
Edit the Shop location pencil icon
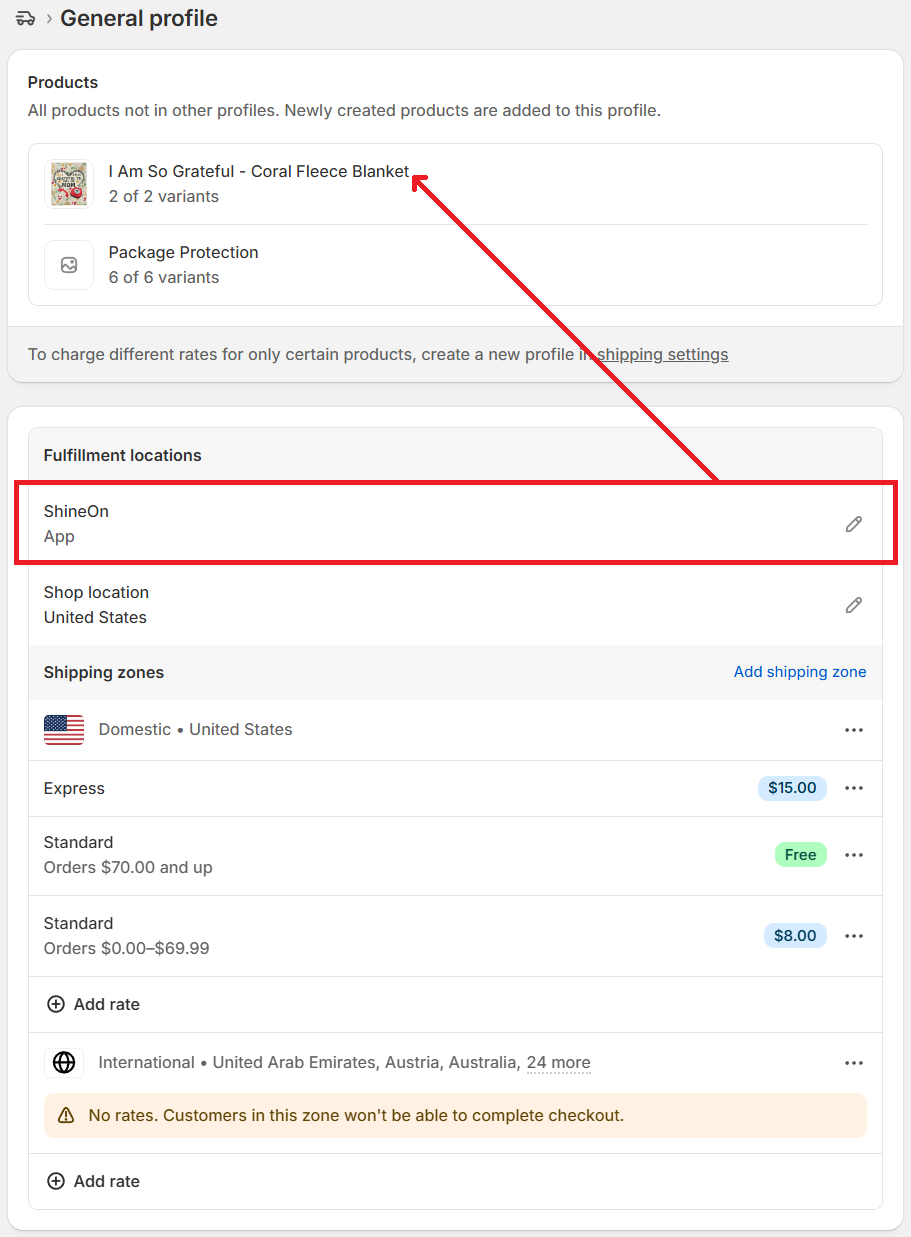pyautogui.click(x=853, y=605)
